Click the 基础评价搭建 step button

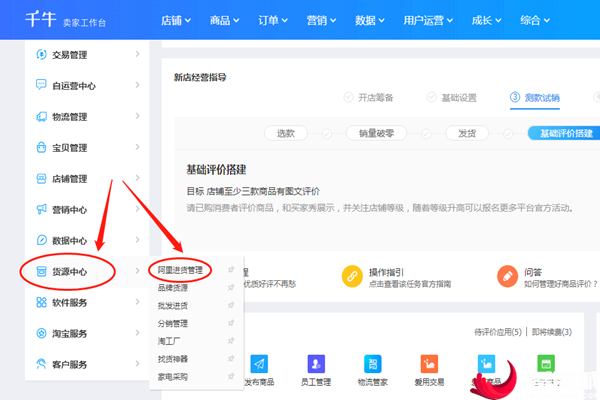(564, 133)
